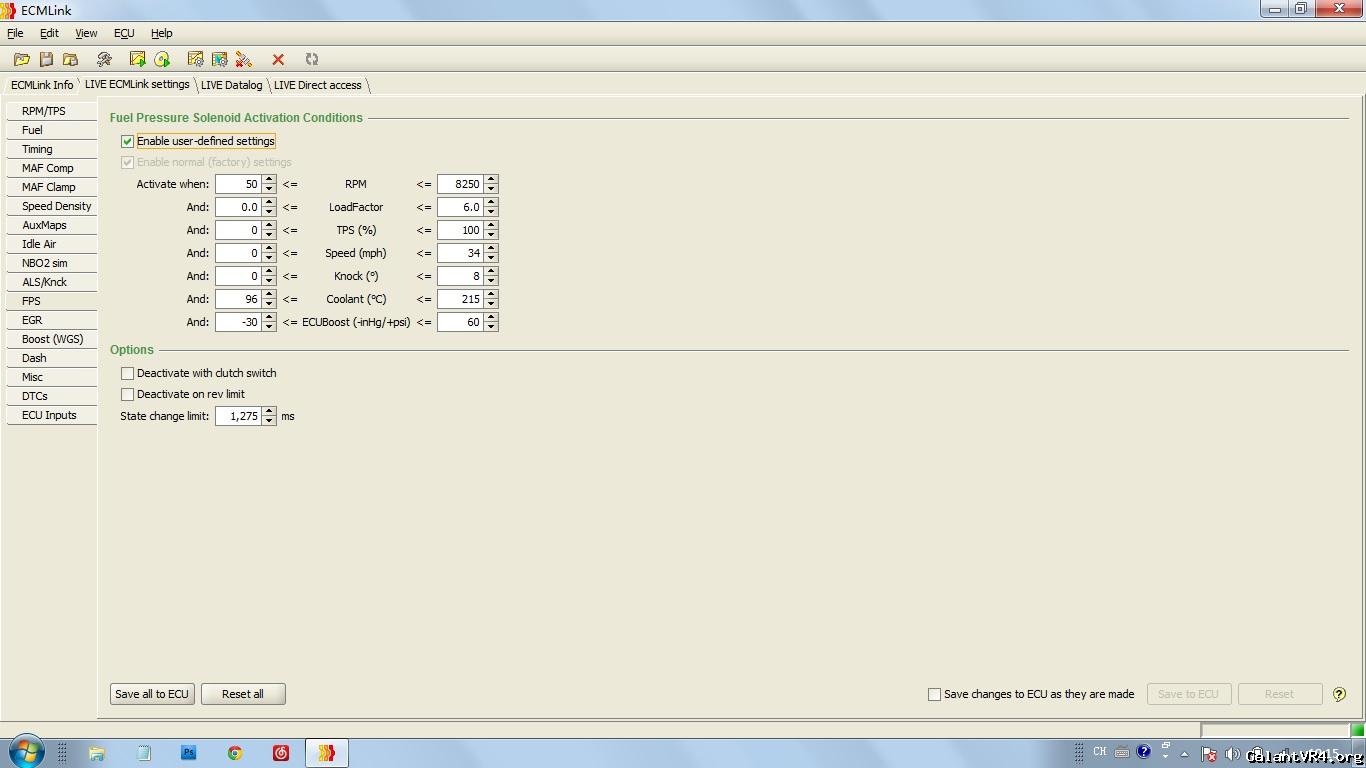Image resolution: width=1366 pixels, height=768 pixels.
Task: Open Chrome from the taskbar
Action: coord(235,753)
